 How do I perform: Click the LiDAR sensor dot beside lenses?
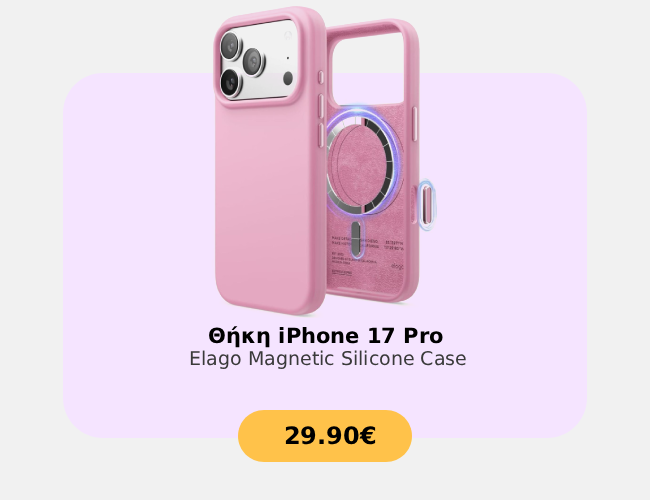tap(288, 78)
